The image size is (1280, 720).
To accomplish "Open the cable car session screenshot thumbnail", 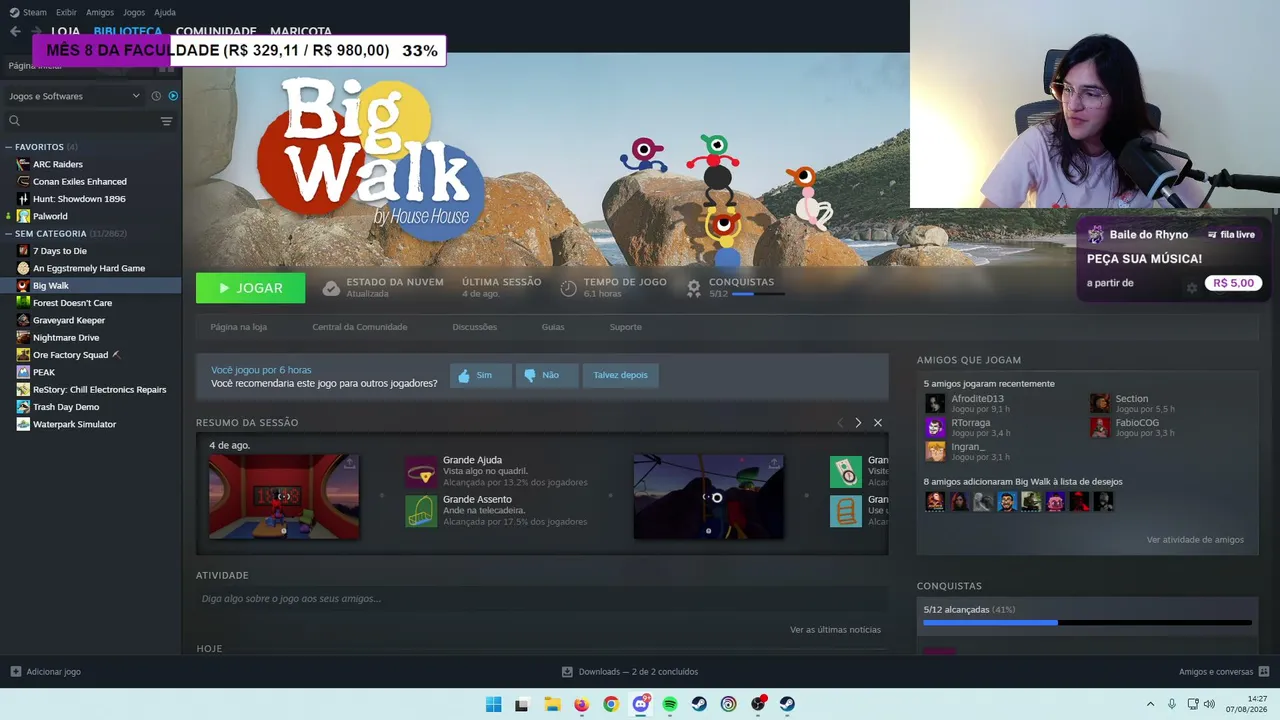I will point(709,497).
